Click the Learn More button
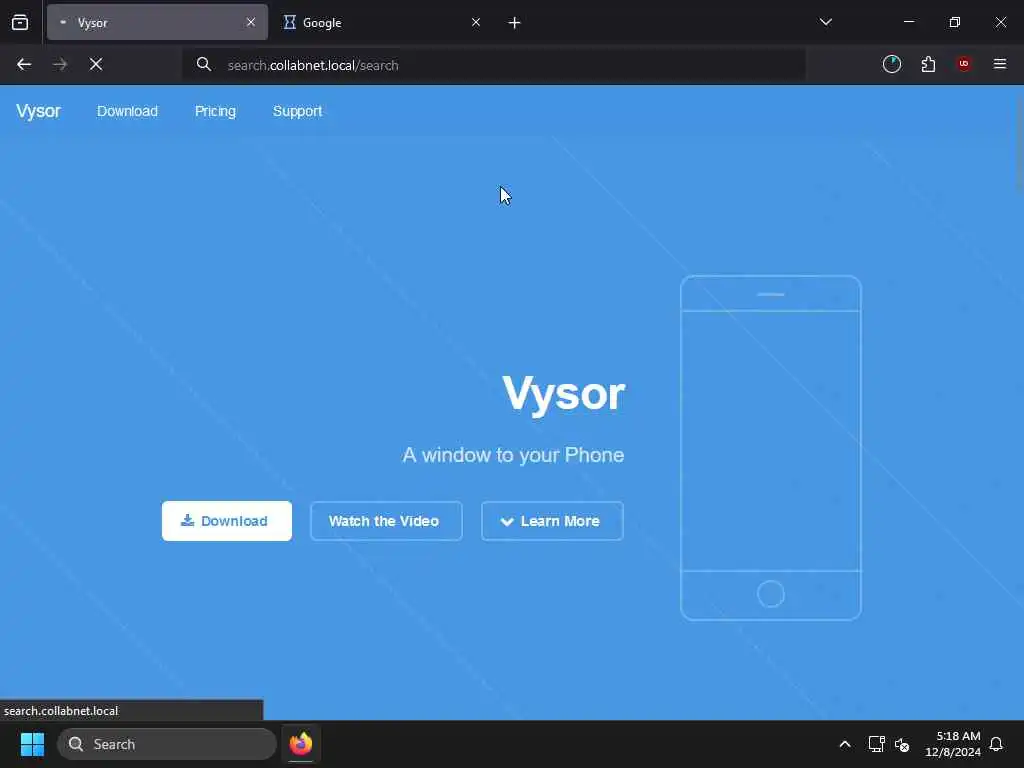 point(552,520)
